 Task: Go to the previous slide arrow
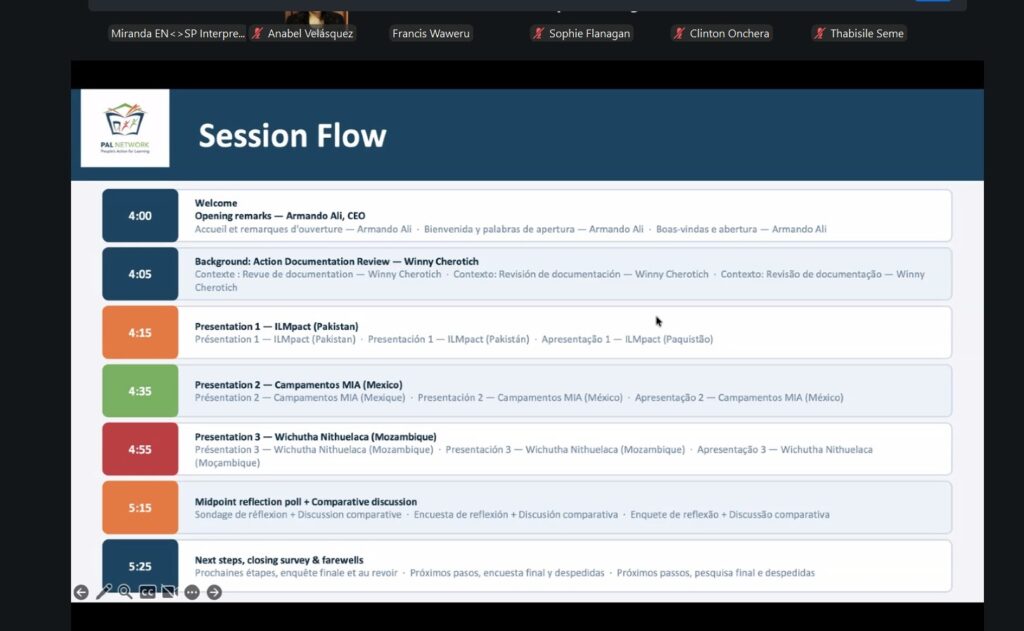(81, 592)
